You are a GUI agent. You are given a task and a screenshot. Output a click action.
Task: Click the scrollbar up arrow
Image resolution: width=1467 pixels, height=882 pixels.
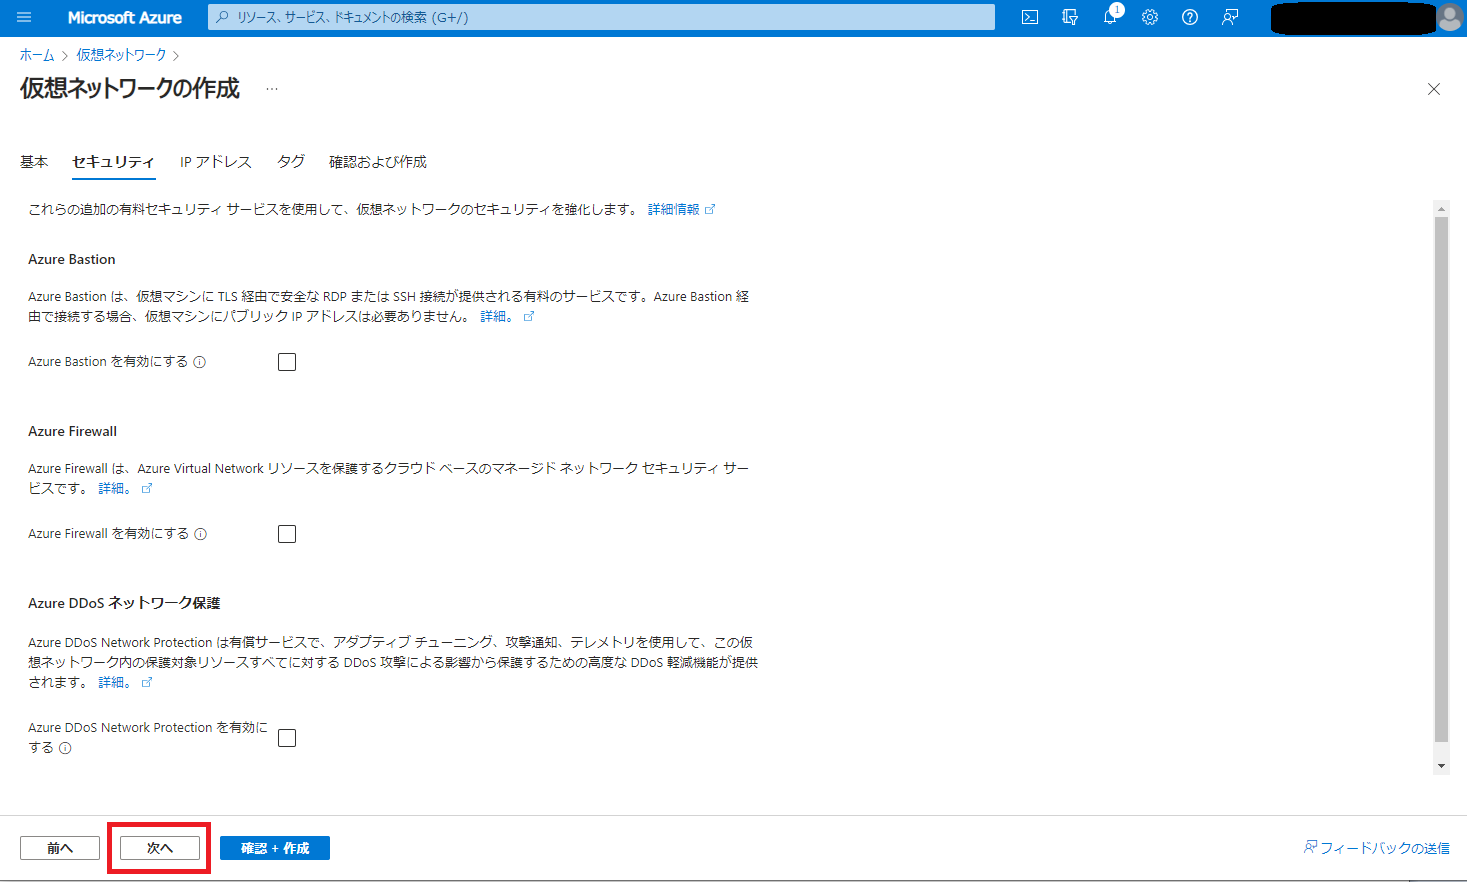tap(1441, 209)
